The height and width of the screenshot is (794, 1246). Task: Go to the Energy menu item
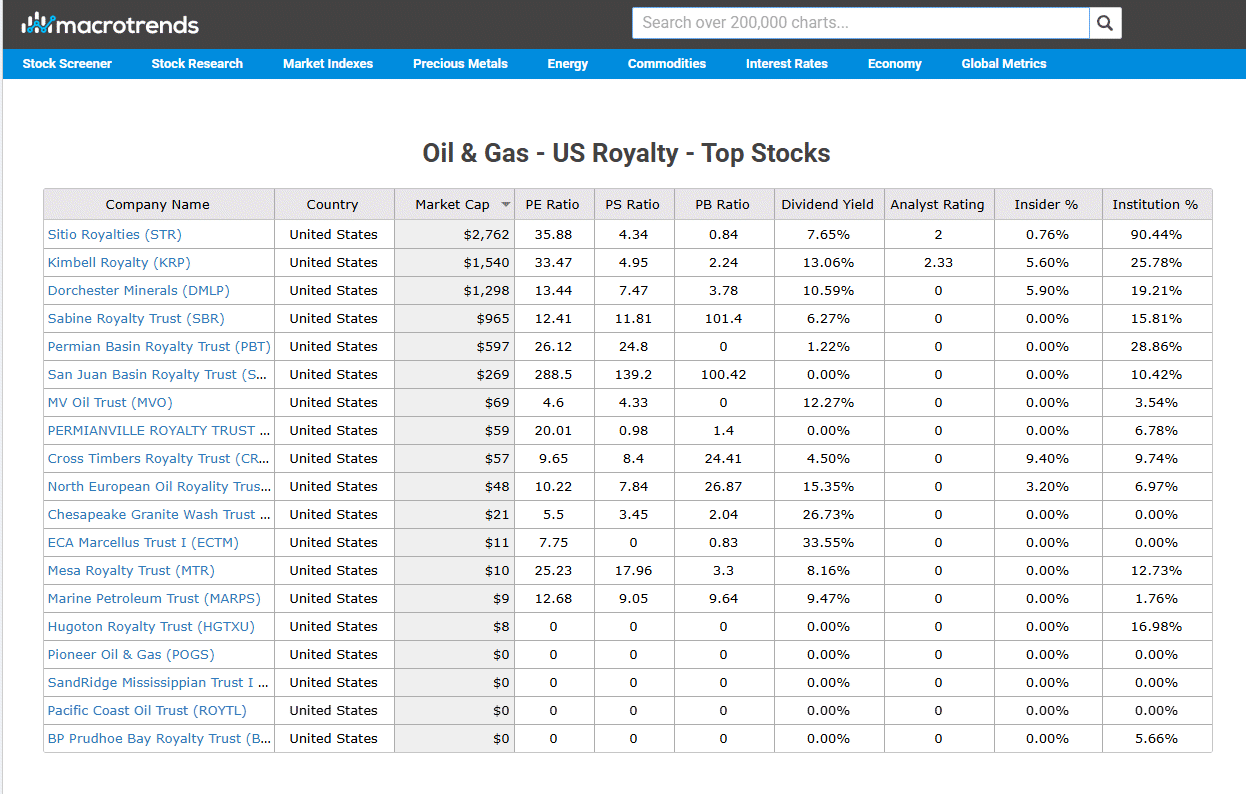(x=568, y=64)
